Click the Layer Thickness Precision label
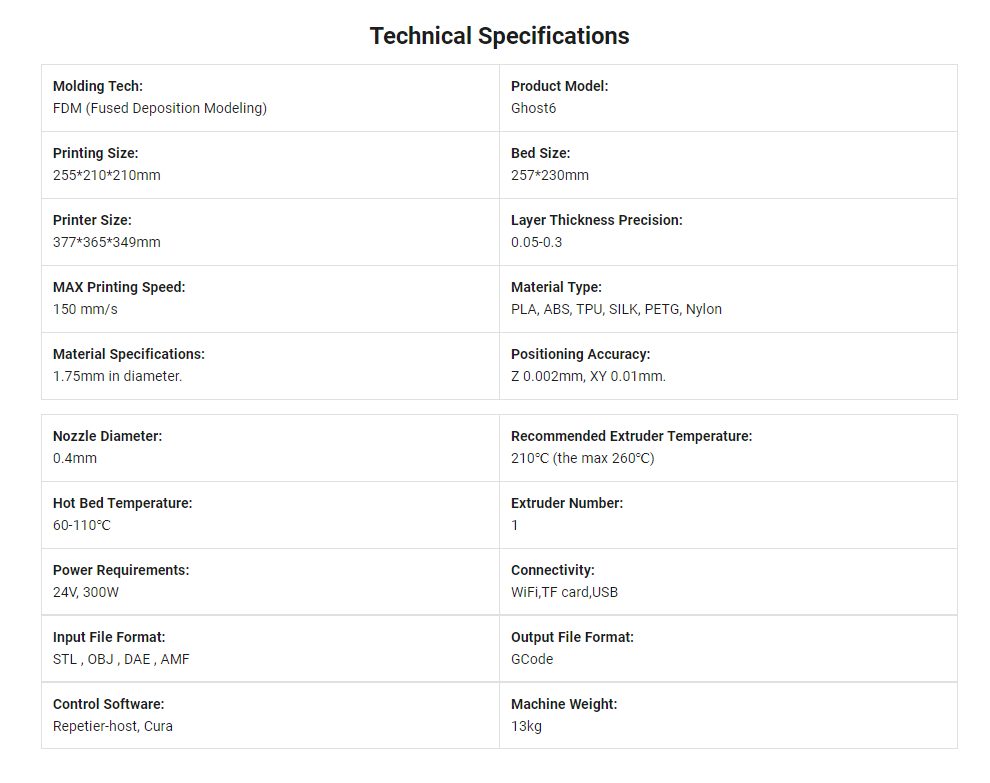The image size is (990, 783). point(597,220)
